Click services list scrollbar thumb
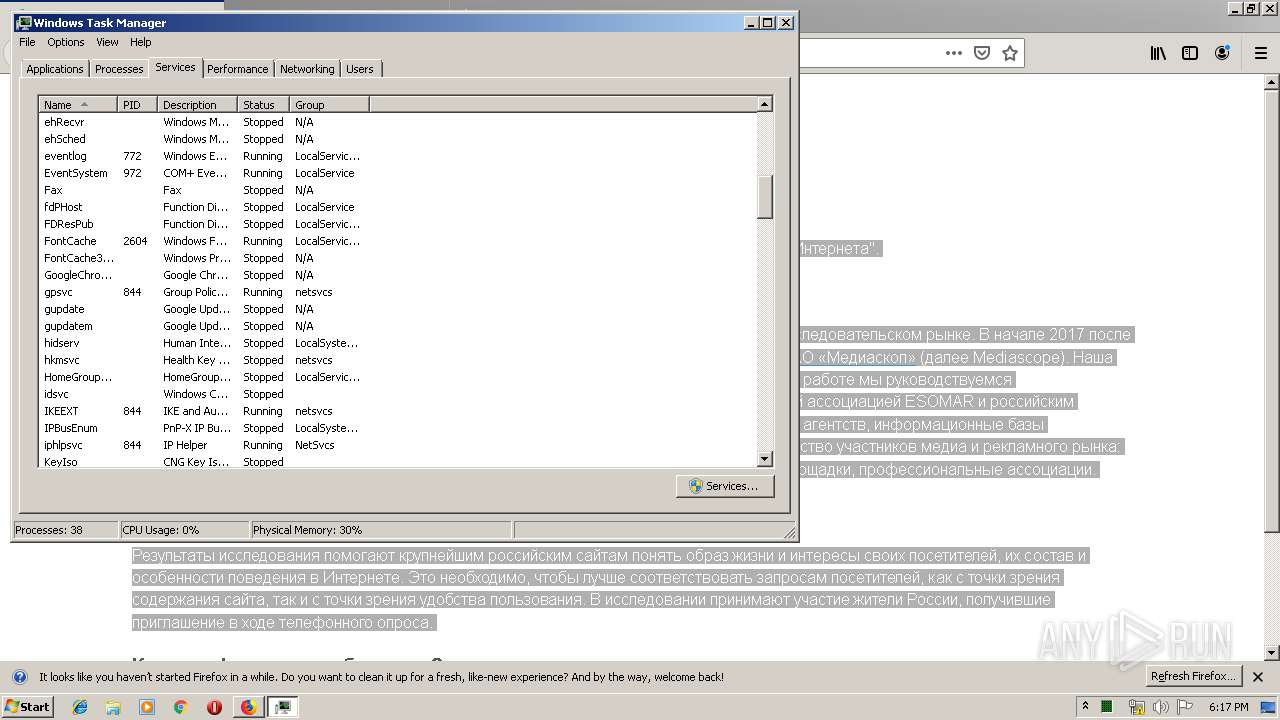Viewport: 1280px width, 720px height. [765, 197]
